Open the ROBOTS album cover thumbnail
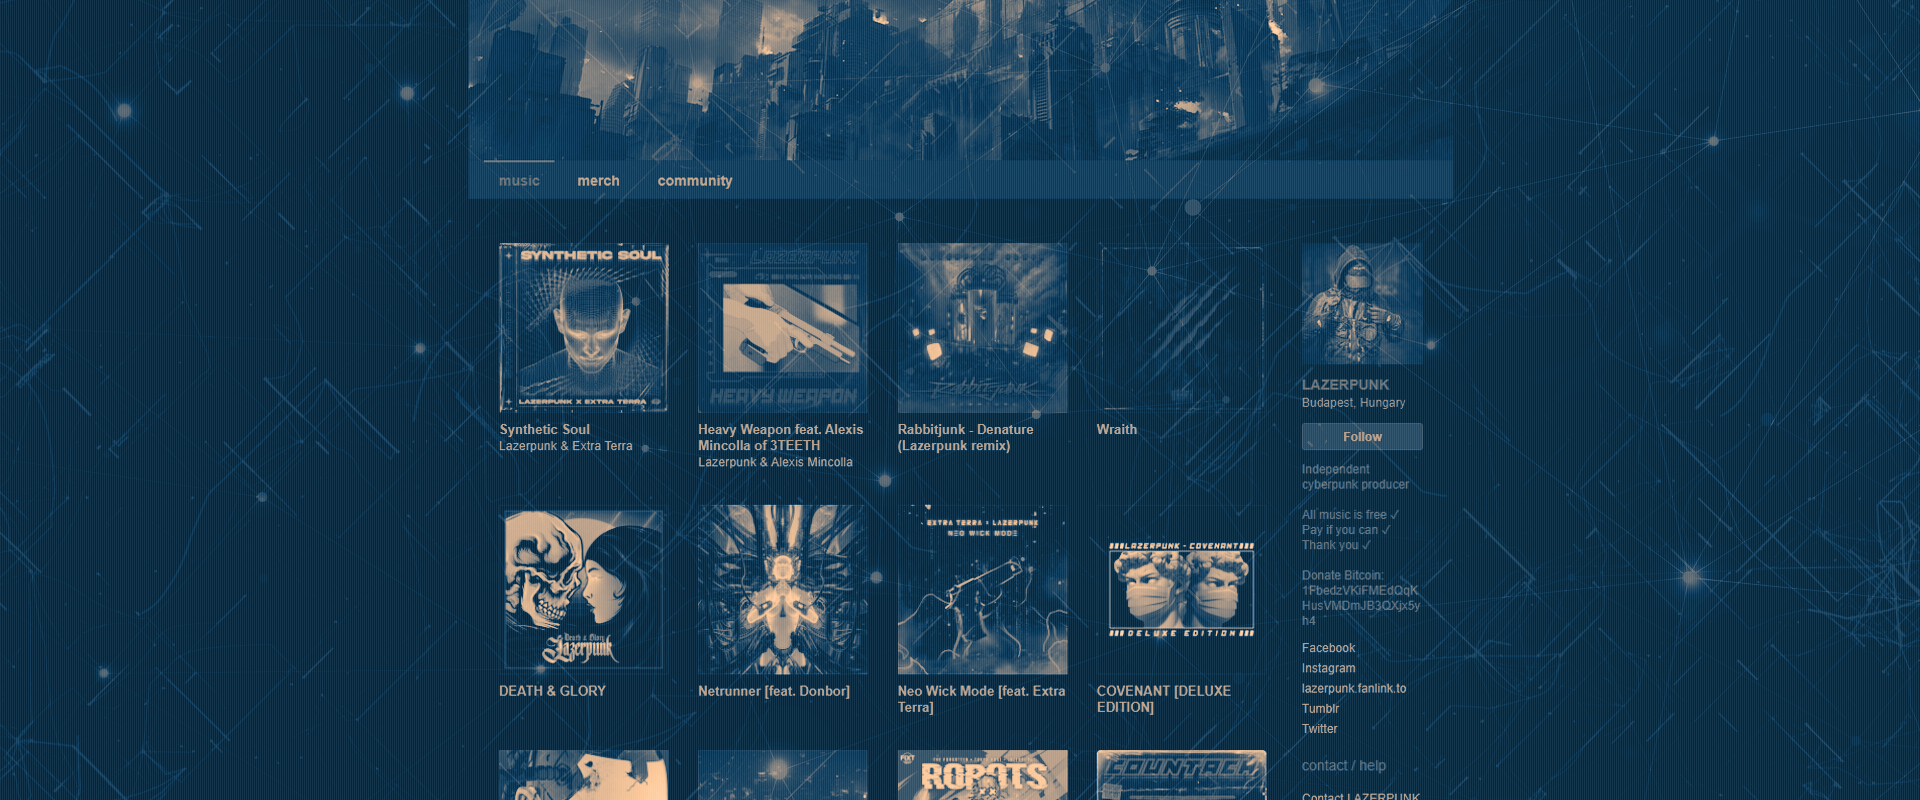This screenshot has width=1920, height=800. [982, 776]
